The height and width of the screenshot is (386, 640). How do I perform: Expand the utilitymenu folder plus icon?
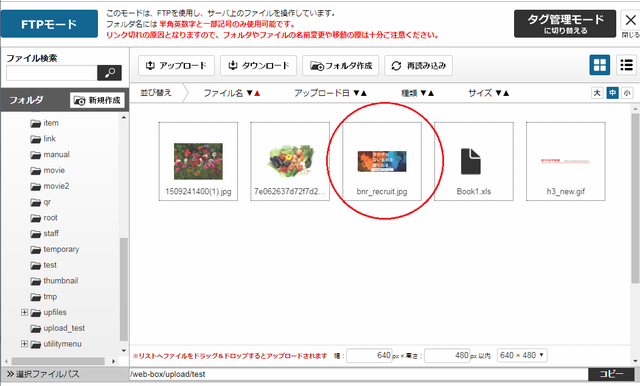[24, 344]
